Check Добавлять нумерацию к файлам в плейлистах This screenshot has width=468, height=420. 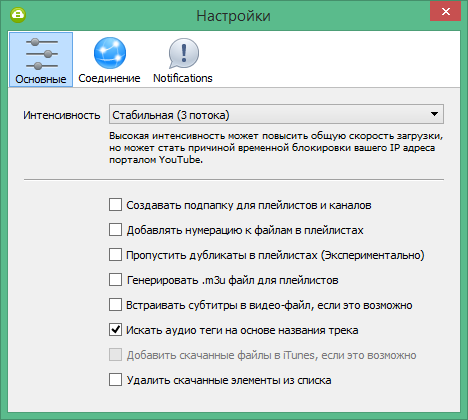(x=115, y=230)
